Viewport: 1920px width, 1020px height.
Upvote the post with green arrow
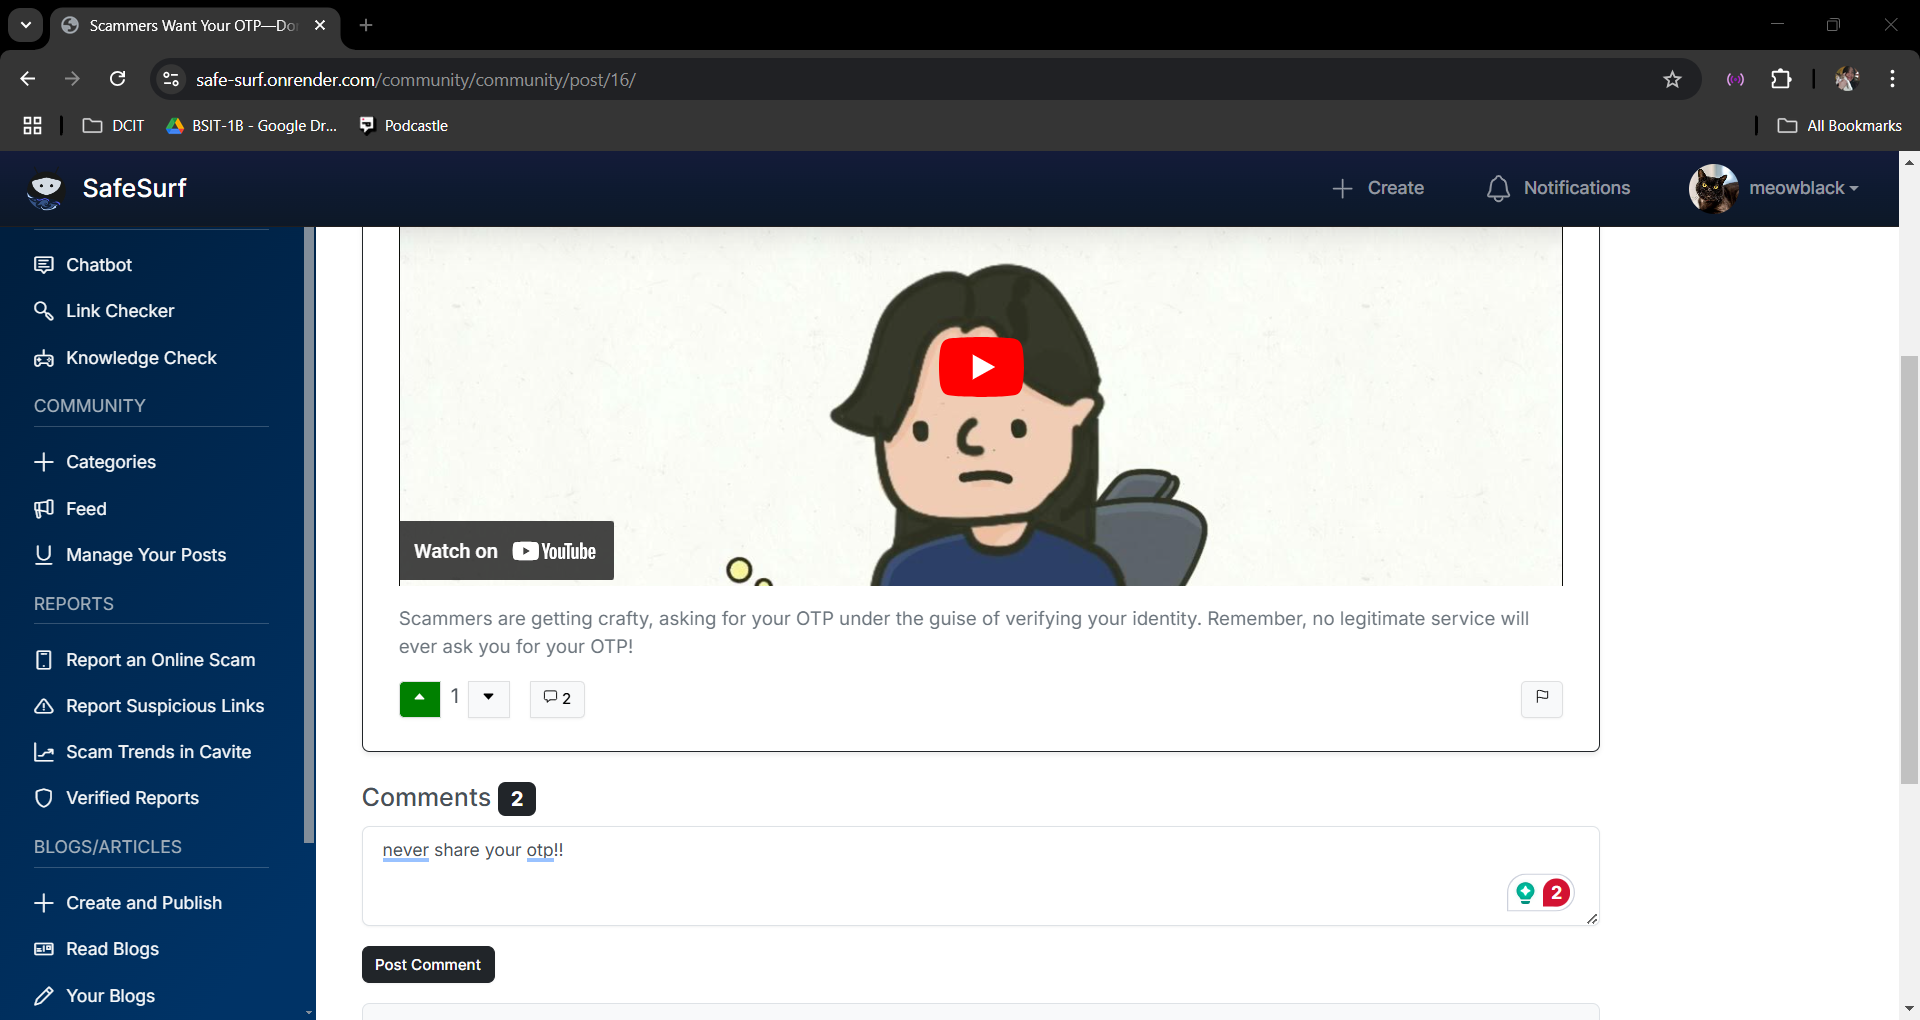pos(420,698)
